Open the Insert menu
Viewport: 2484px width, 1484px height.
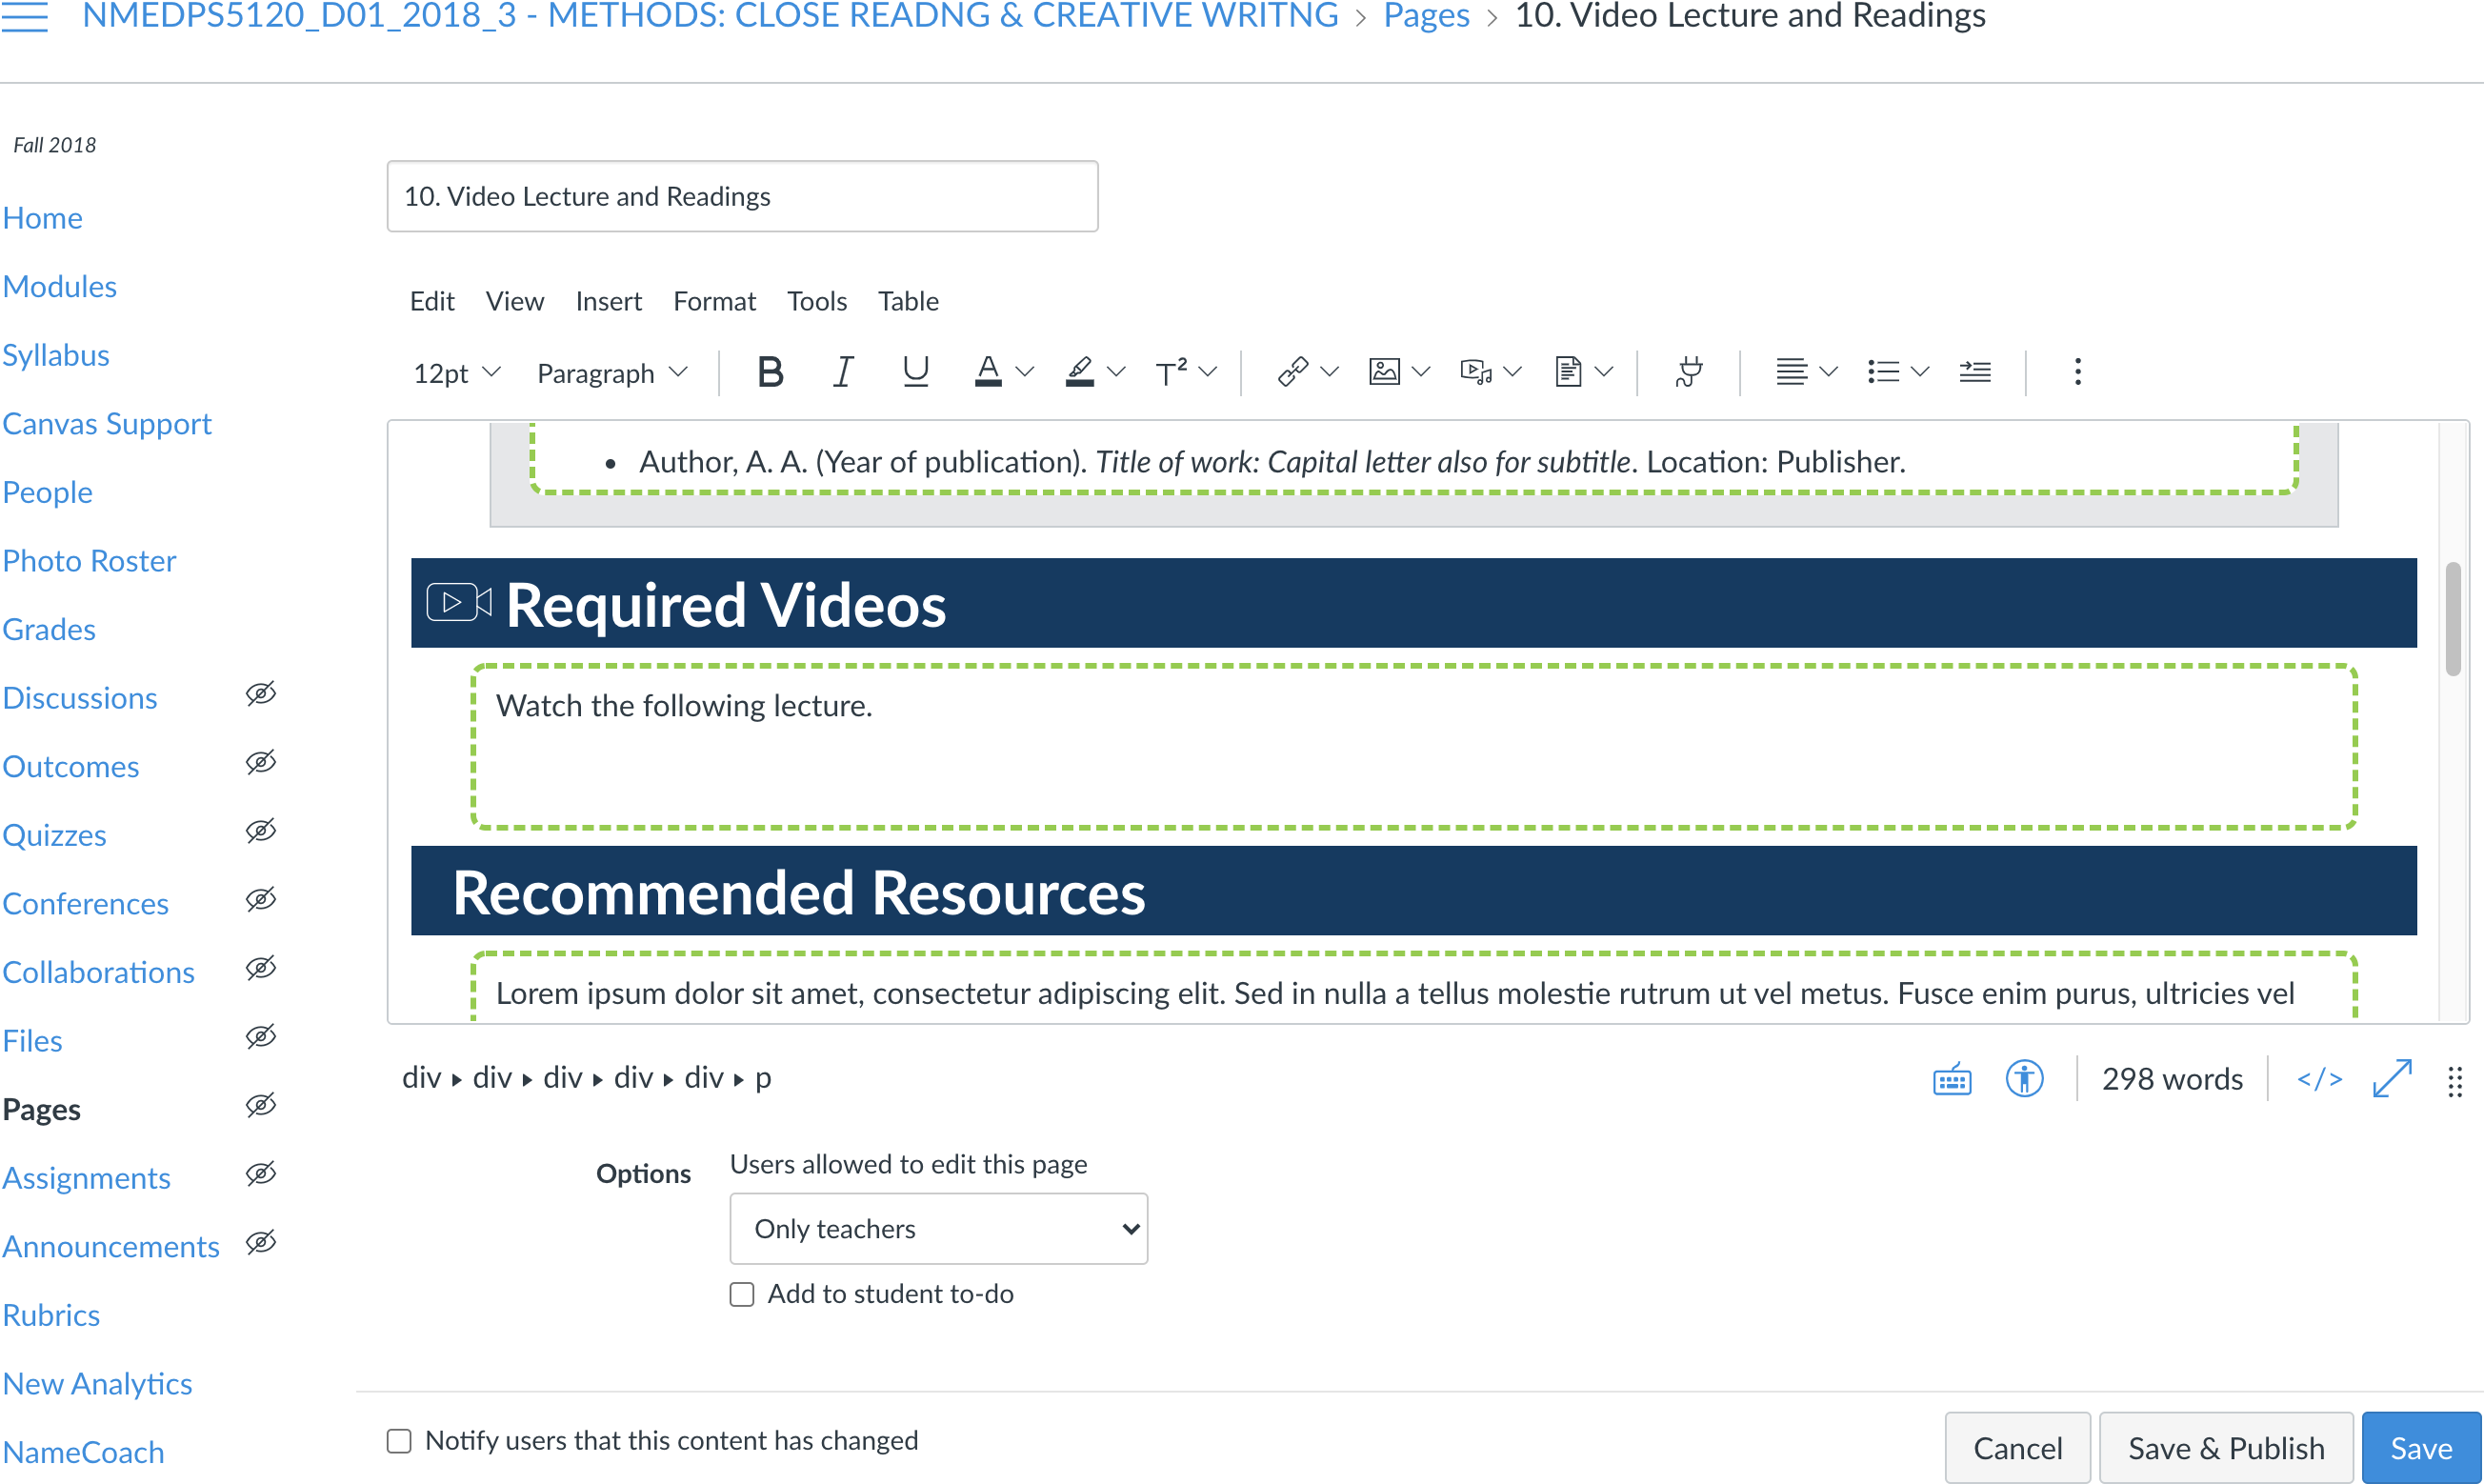[x=608, y=301]
